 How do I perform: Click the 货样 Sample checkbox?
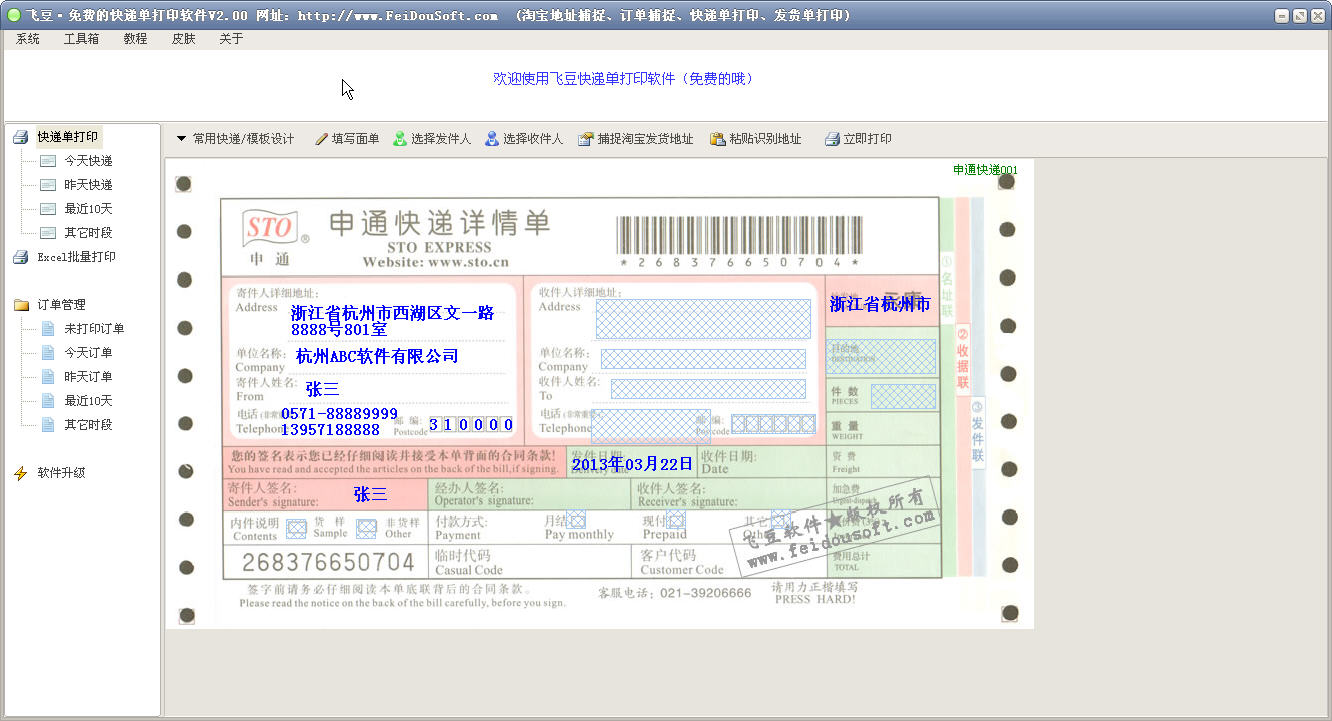(297, 528)
